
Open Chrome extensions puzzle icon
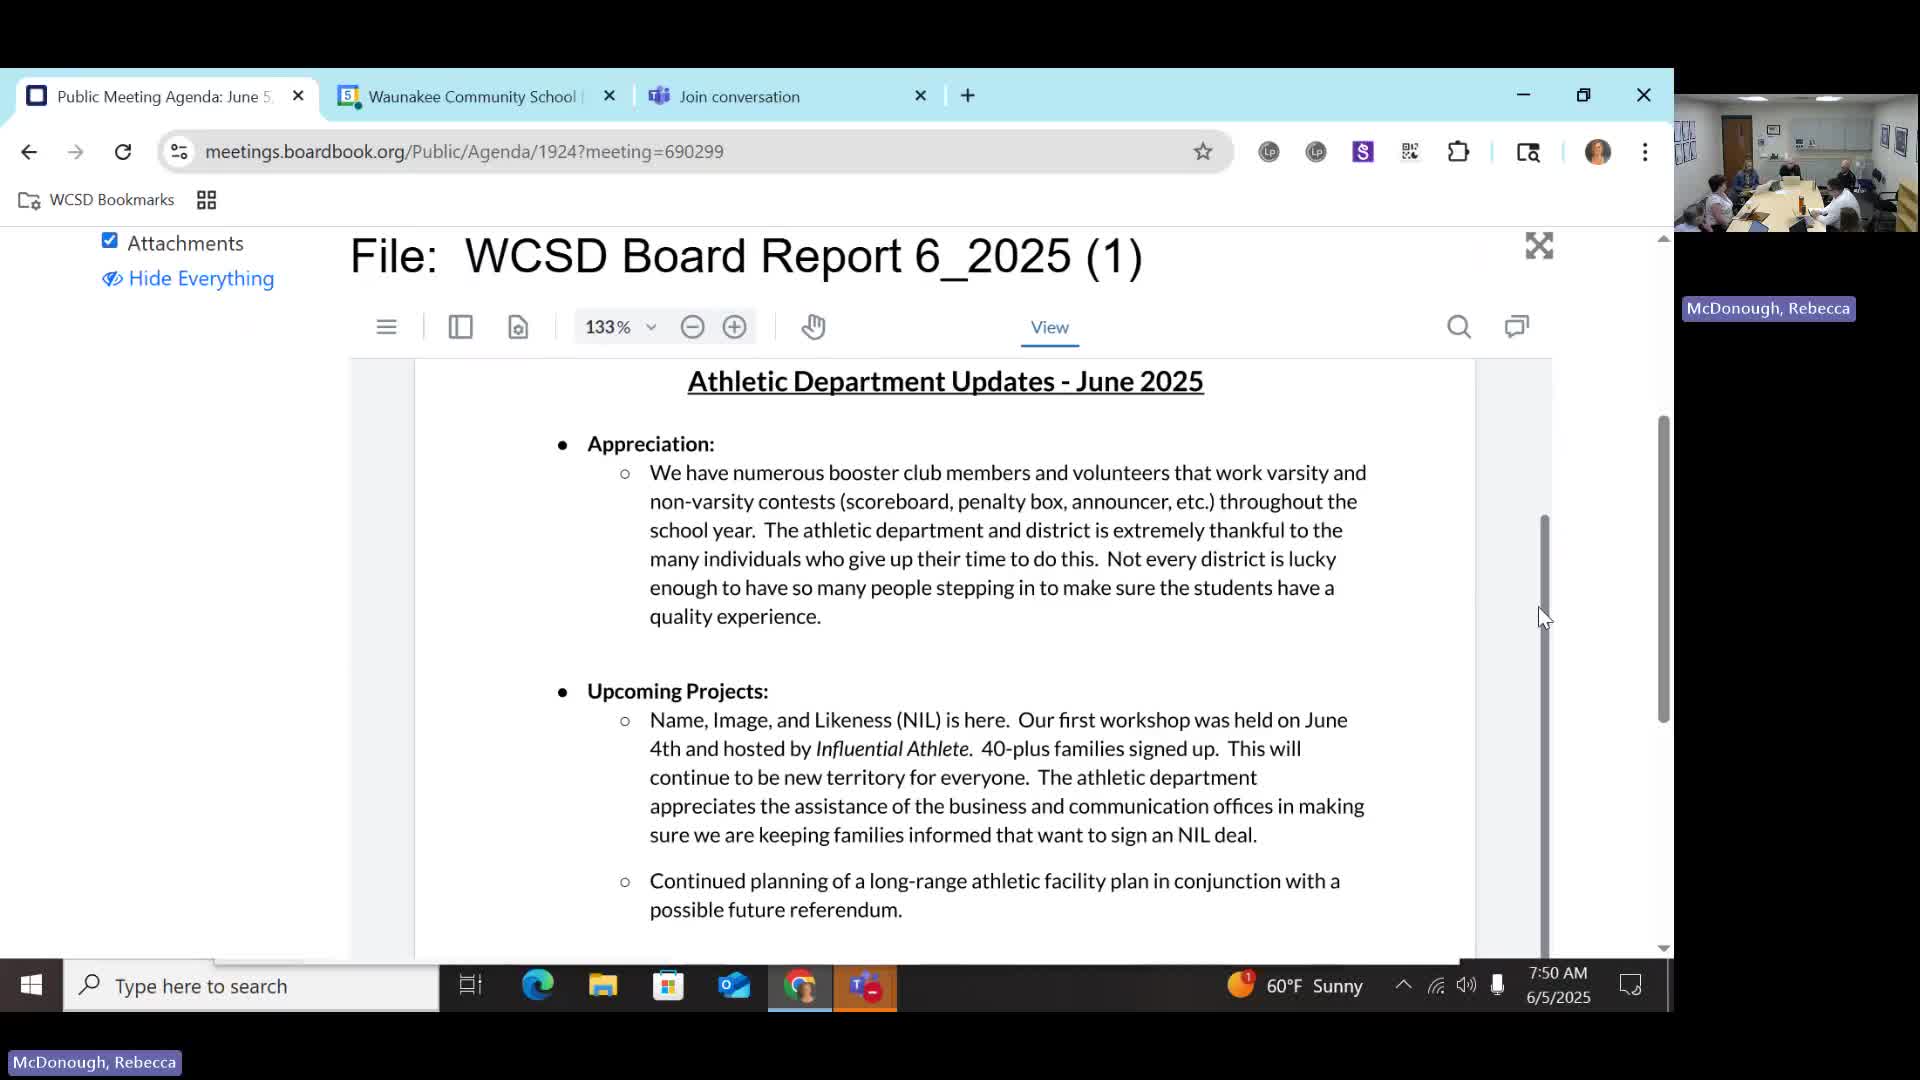pos(1458,151)
